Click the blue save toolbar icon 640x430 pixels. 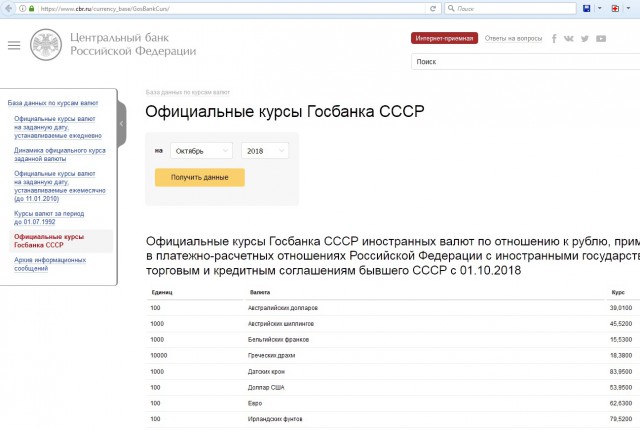click(587, 8)
